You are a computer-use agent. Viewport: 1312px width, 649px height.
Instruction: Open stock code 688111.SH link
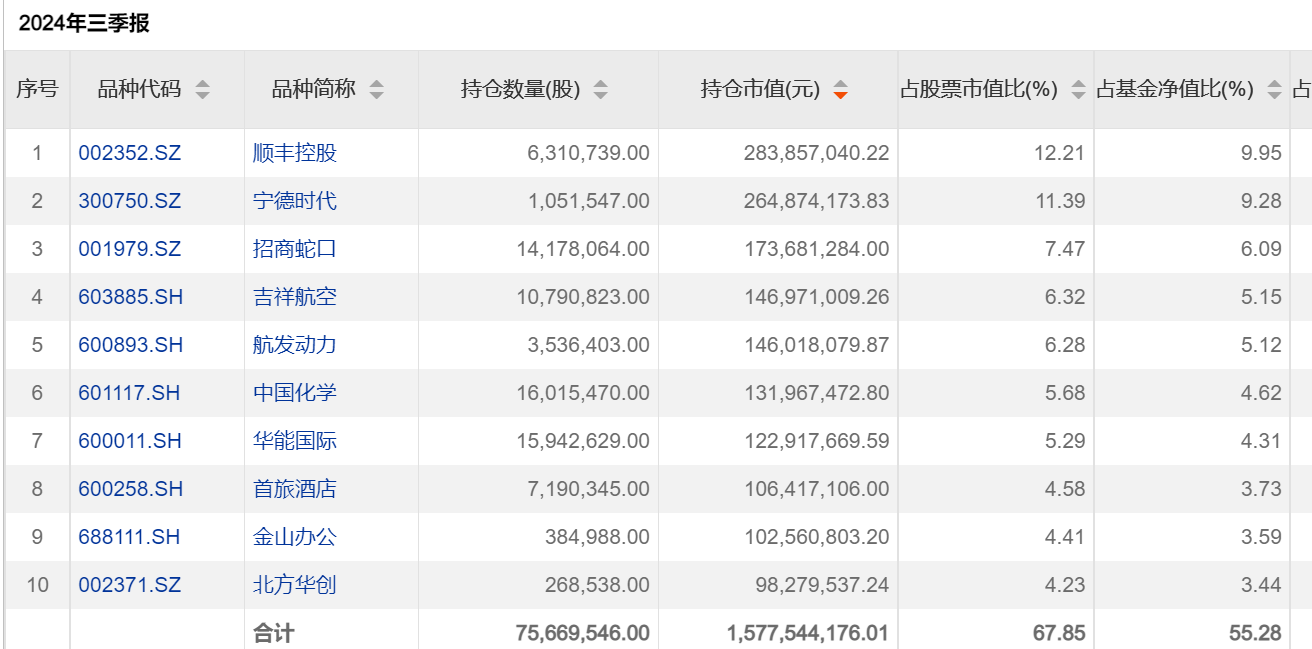point(130,537)
